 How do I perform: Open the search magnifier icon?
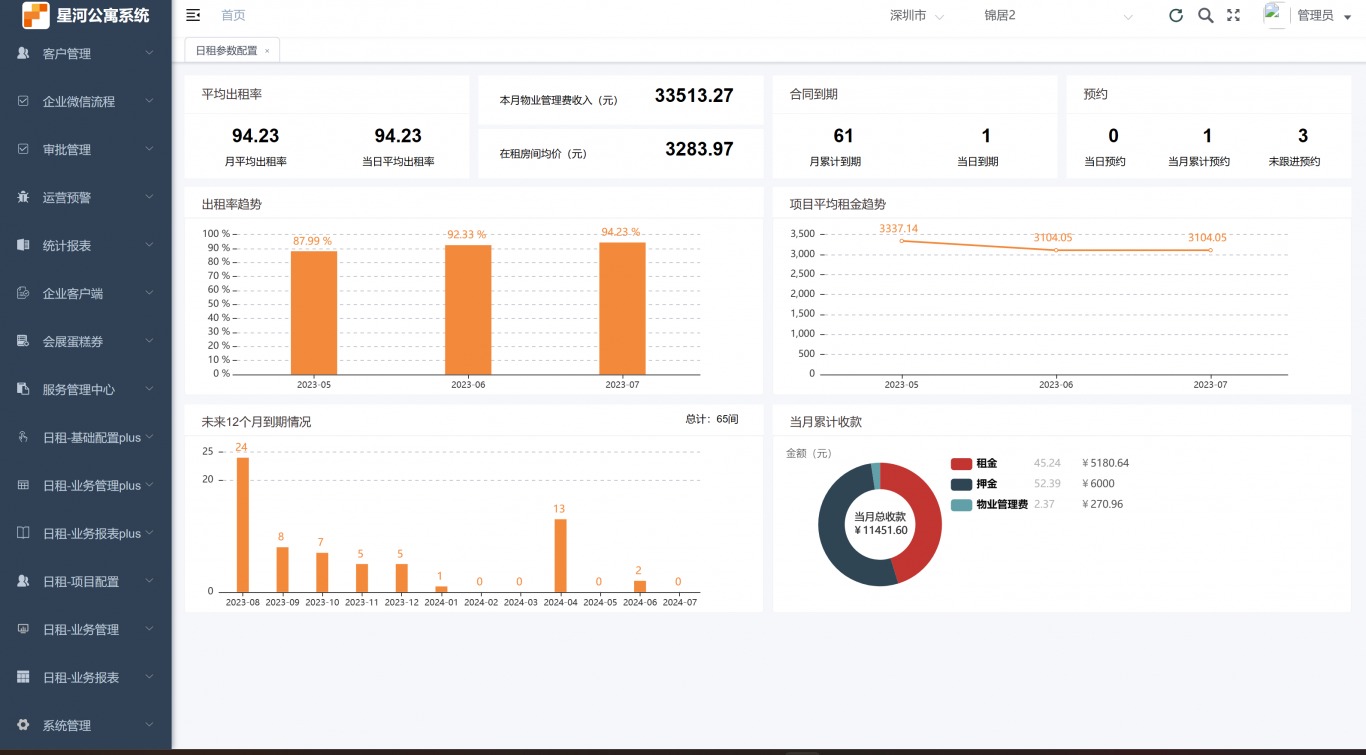[x=1206, y=15]
